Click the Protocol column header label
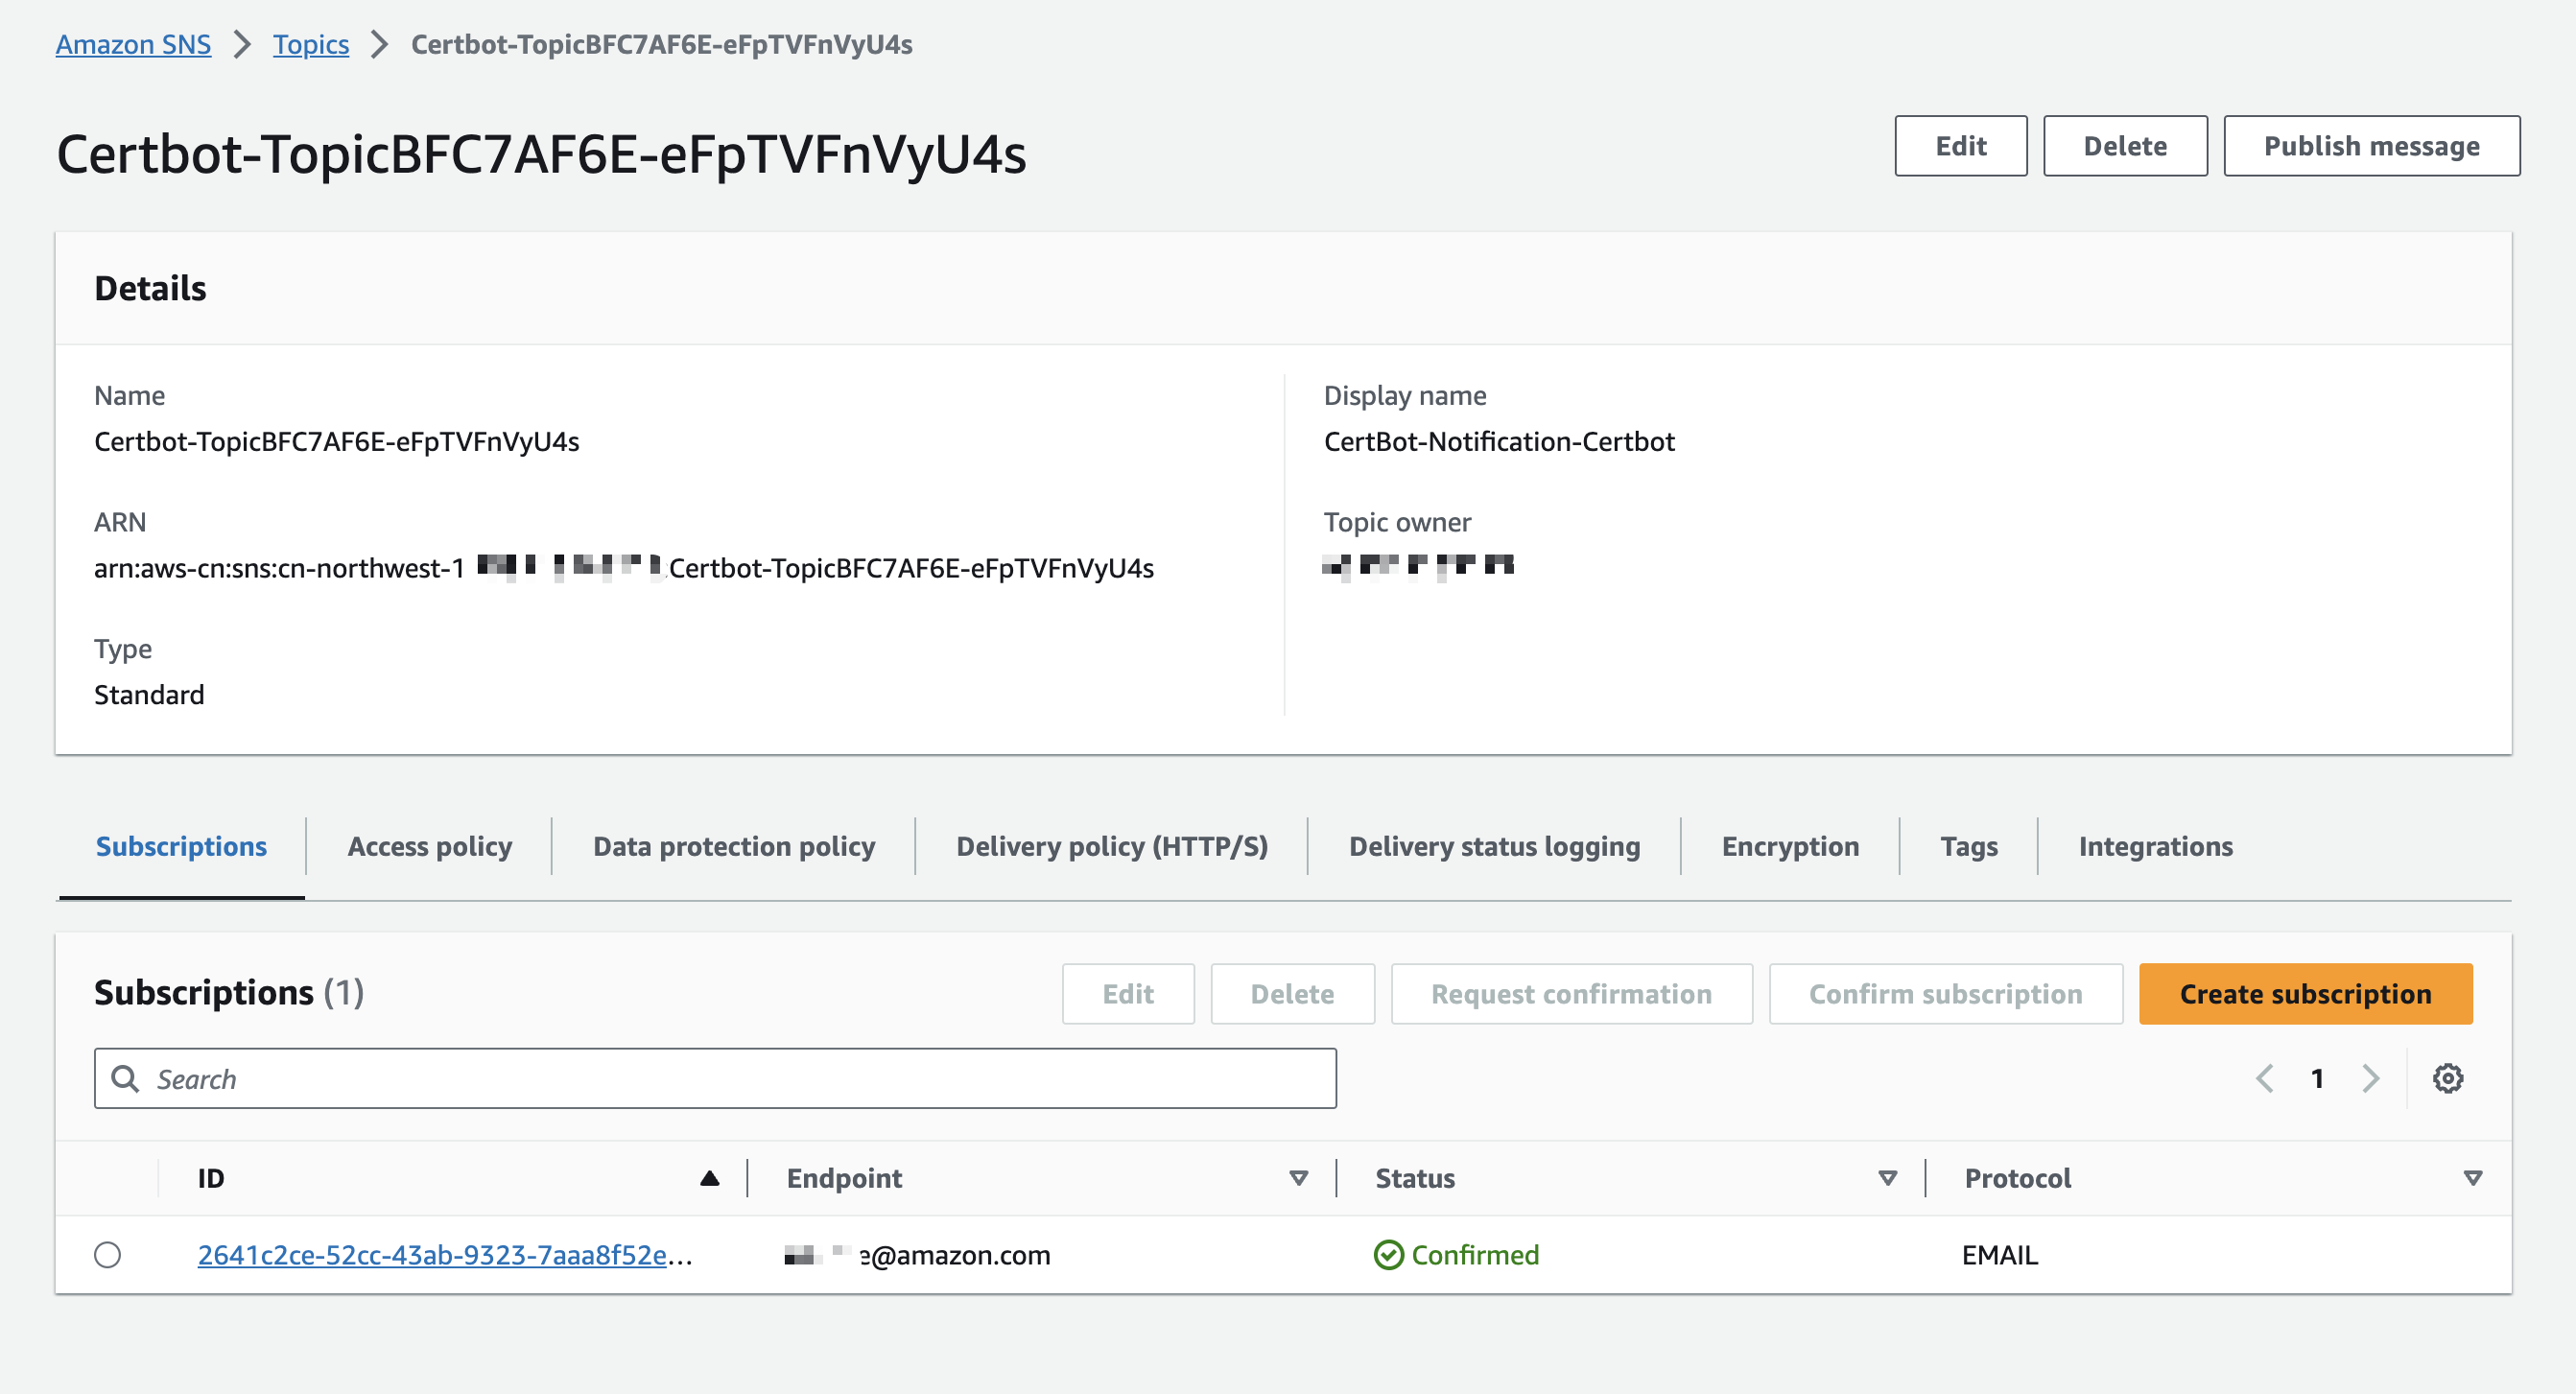The width and height of the screenshot is (2576, 1394). tap(2017, 1178)
